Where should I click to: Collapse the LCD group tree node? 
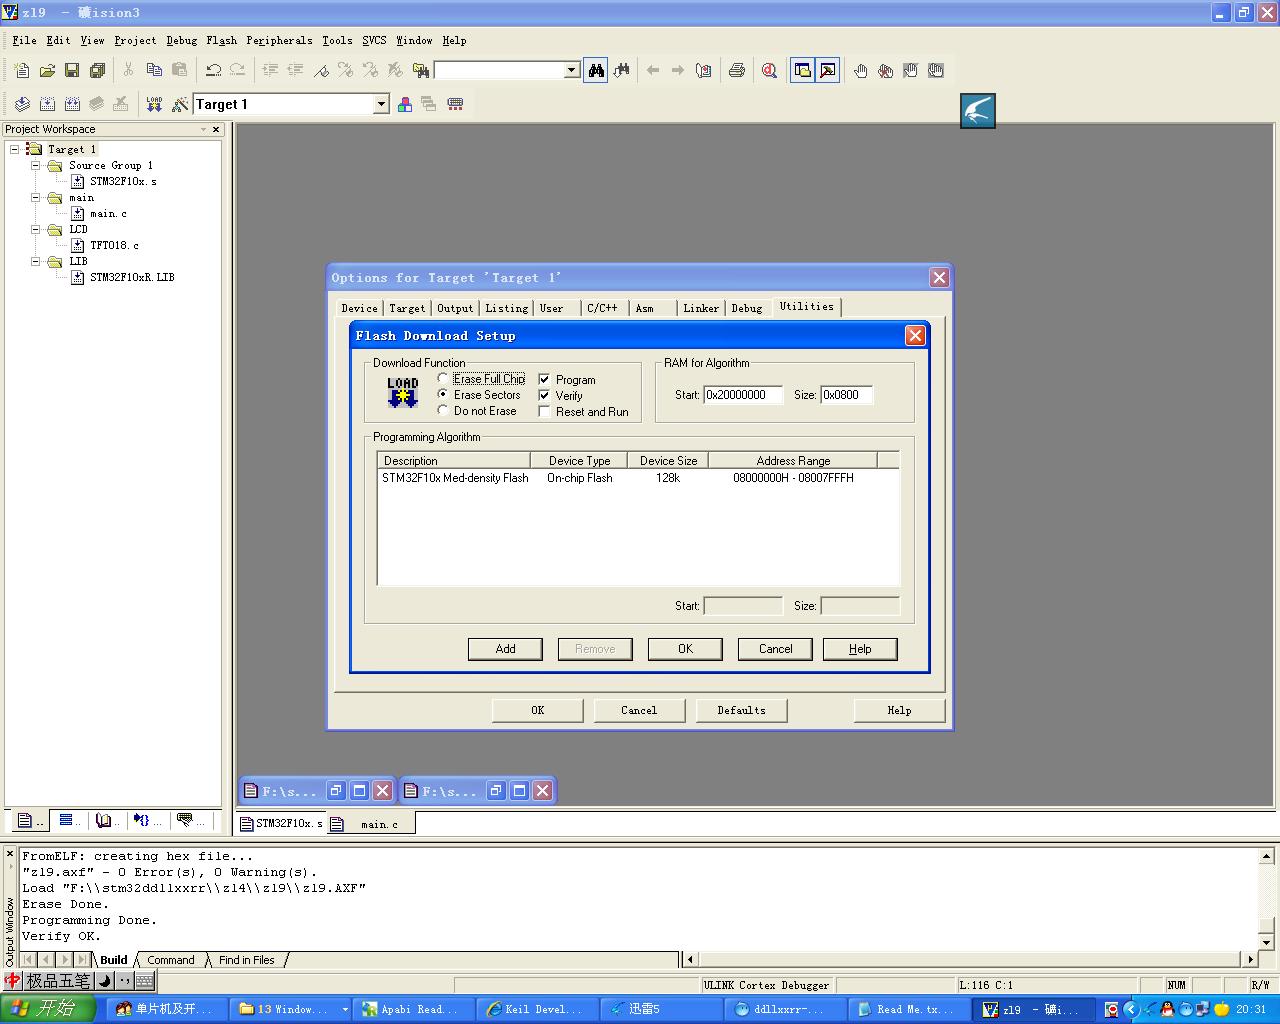pos(35,229)
